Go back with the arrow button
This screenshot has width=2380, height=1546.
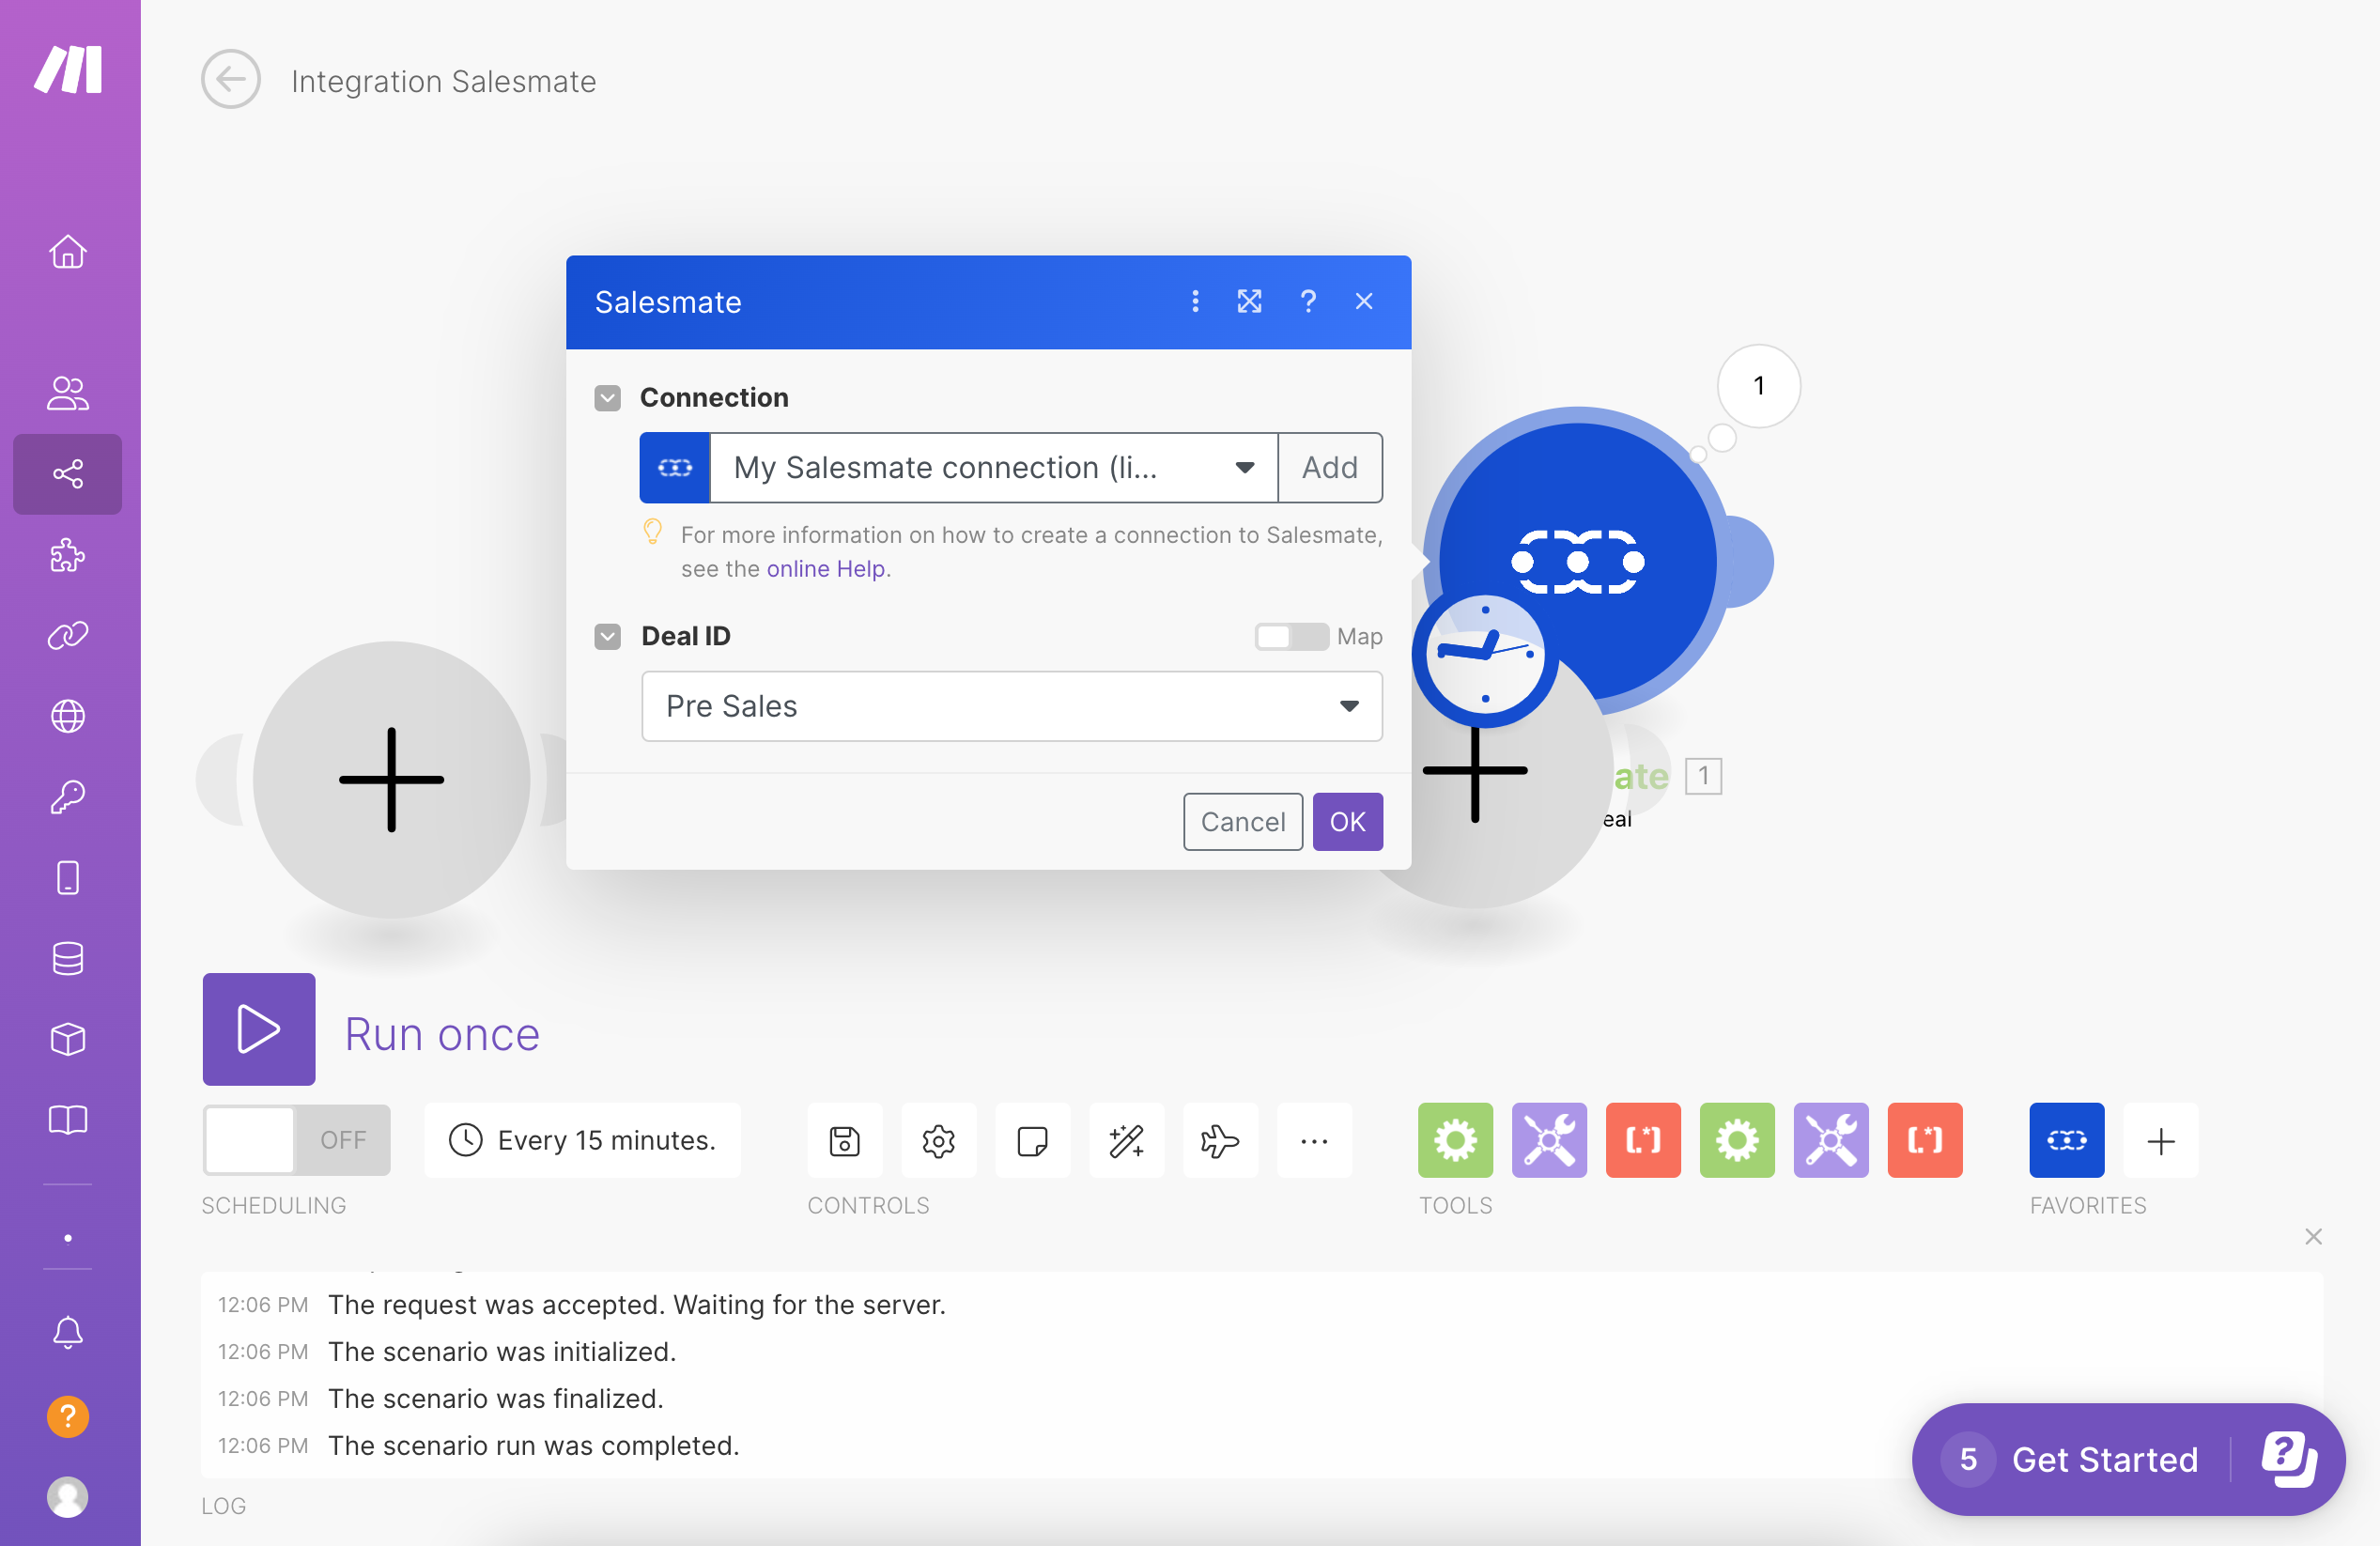tap(231, 80)
